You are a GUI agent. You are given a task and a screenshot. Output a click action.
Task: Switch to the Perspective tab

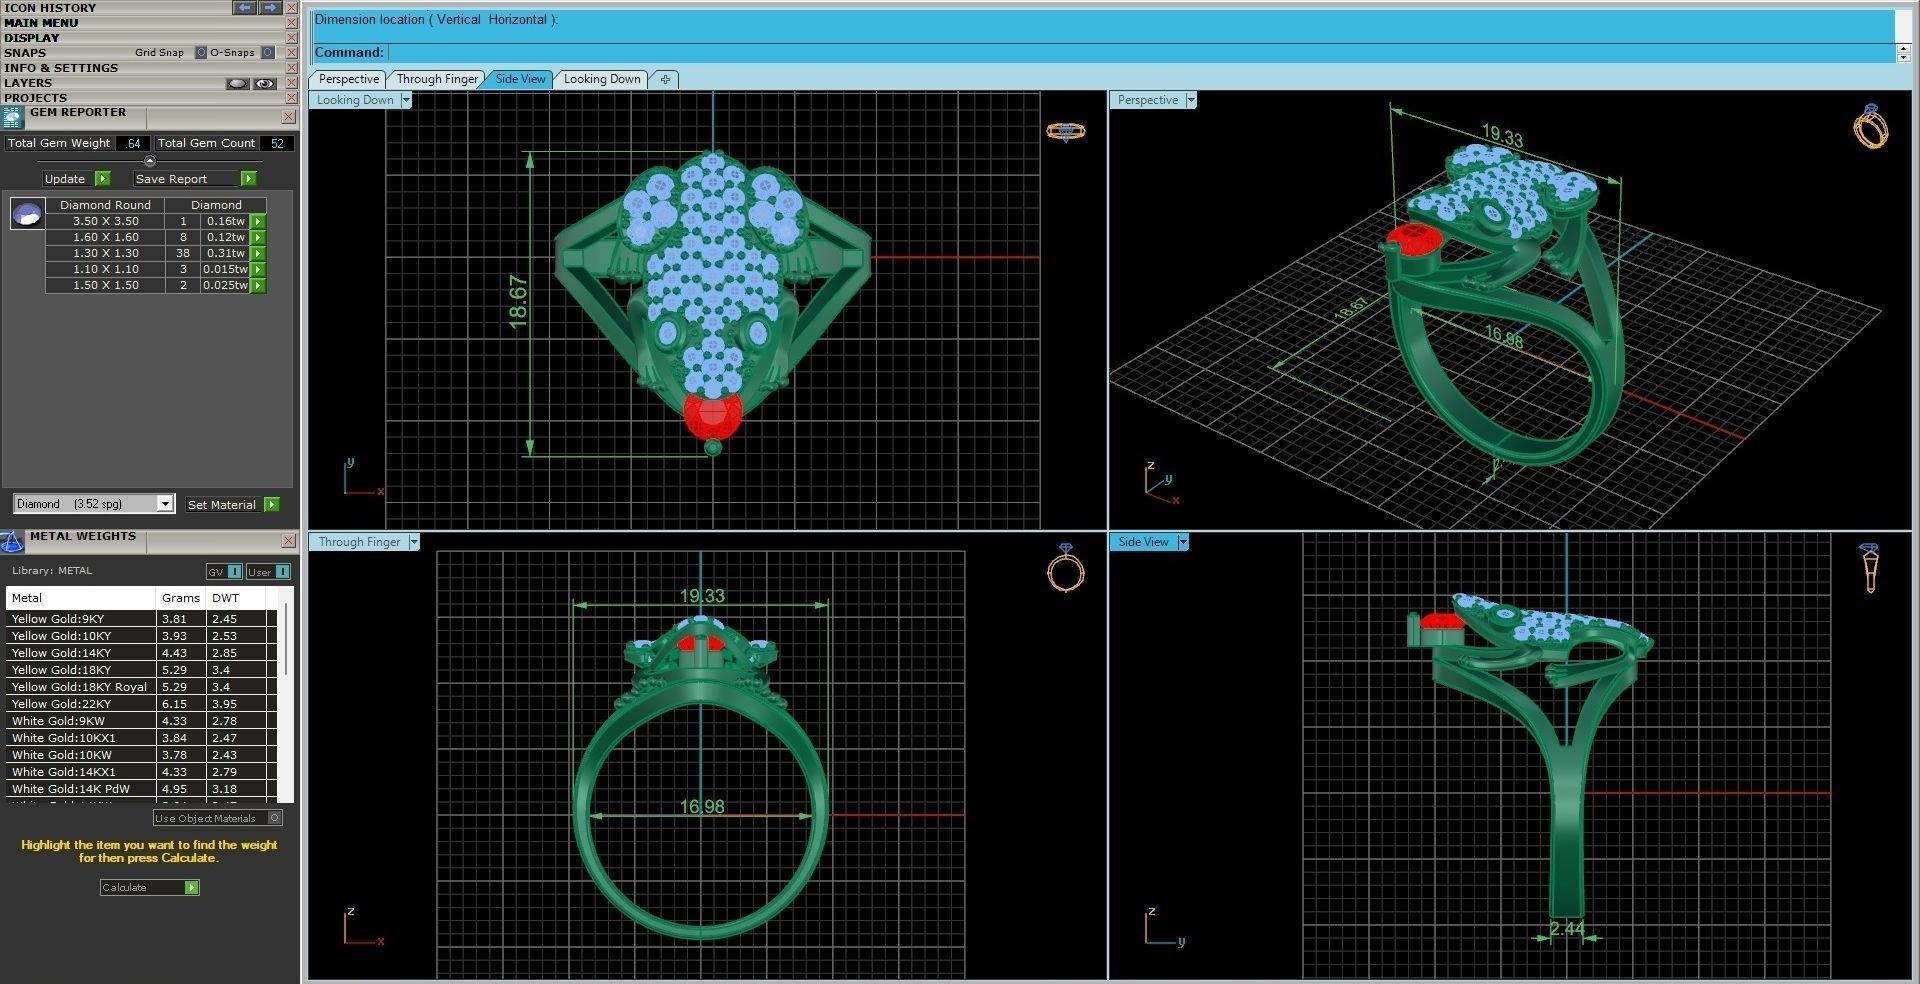(348, 79)
